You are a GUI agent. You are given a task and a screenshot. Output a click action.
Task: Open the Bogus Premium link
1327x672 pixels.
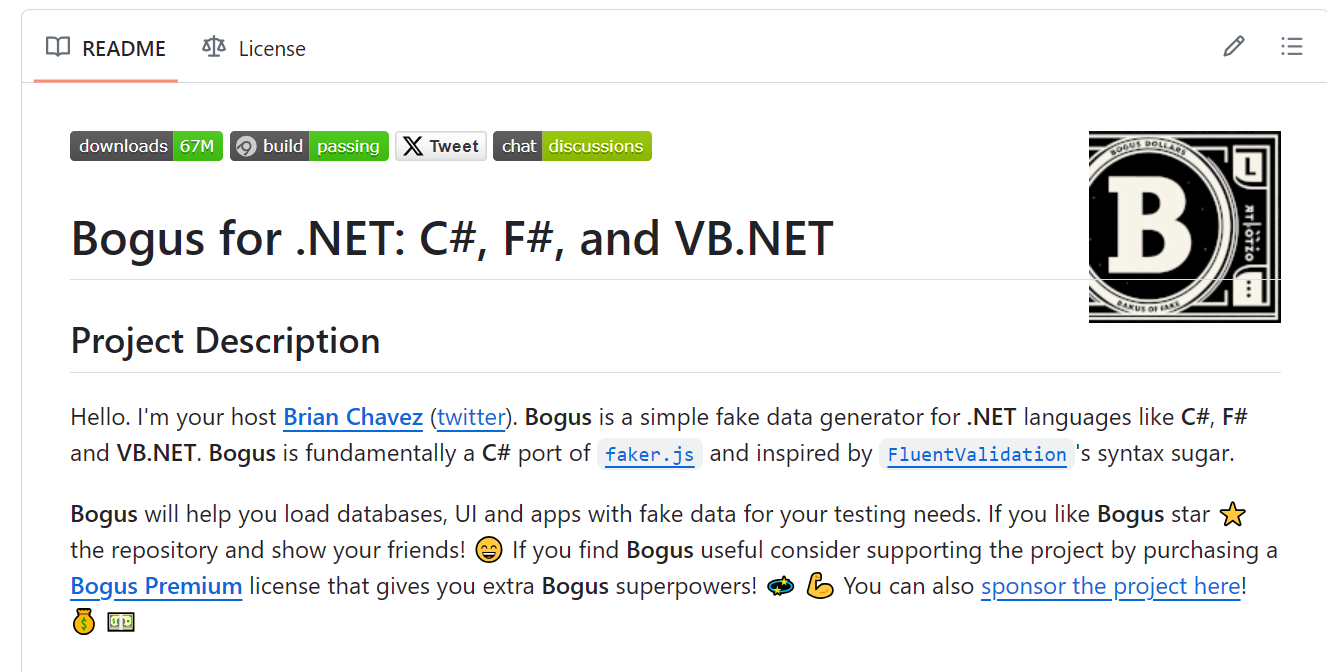[156, 586]
